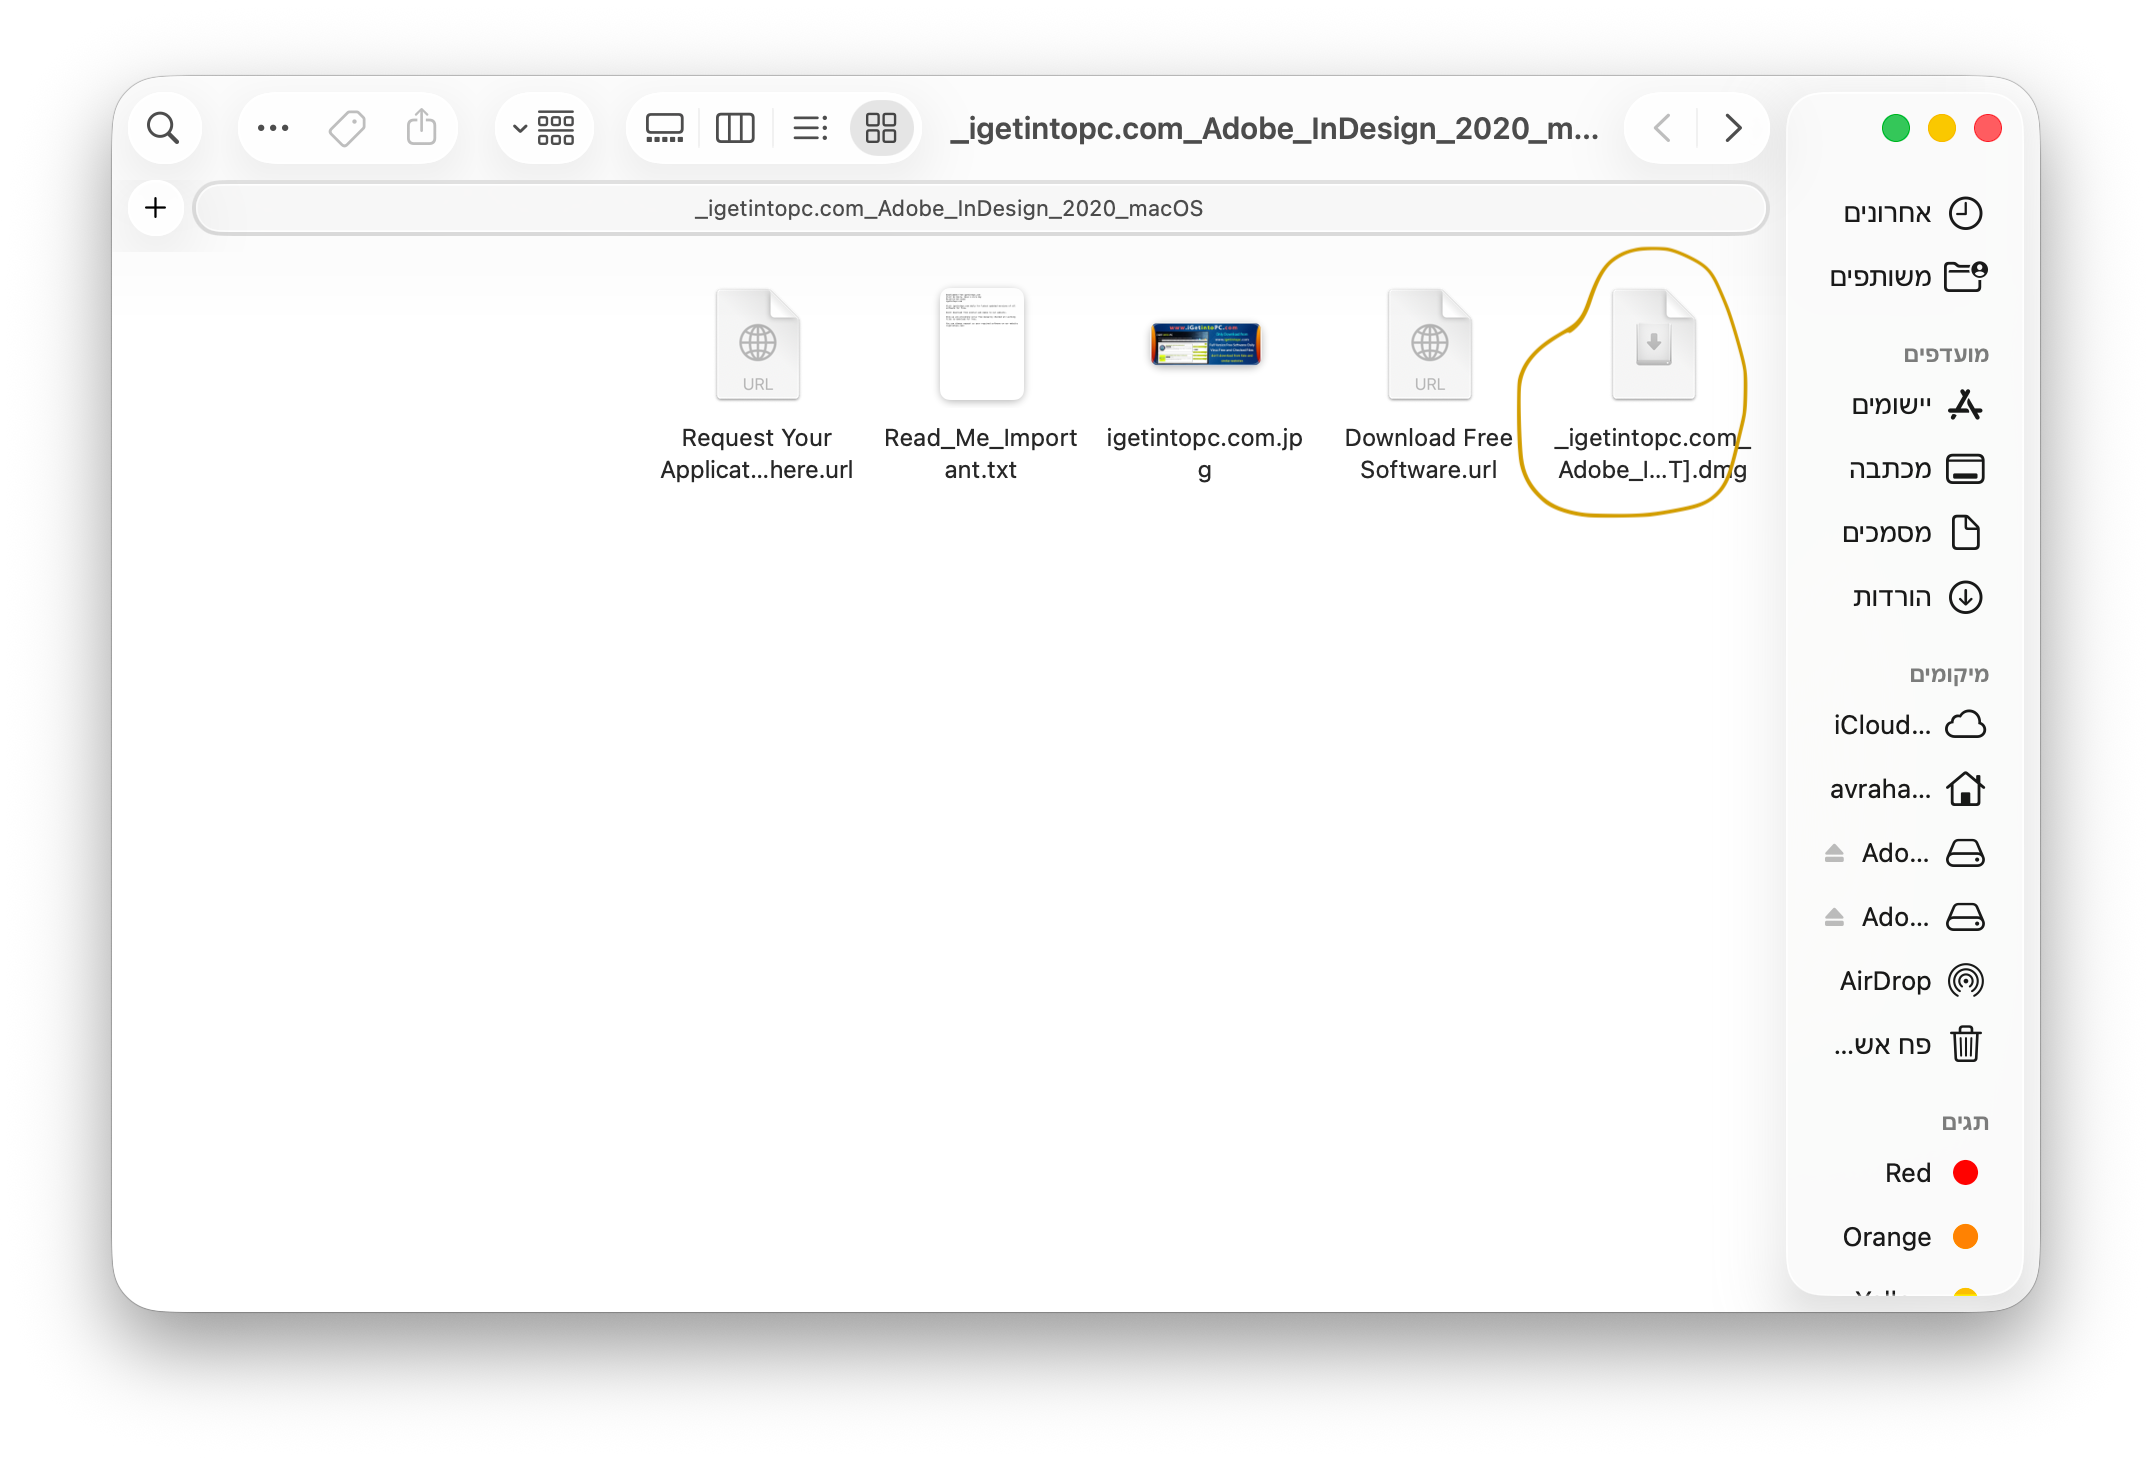
Task: Open the group-by grid dropdown
Action: pos(544,128)
